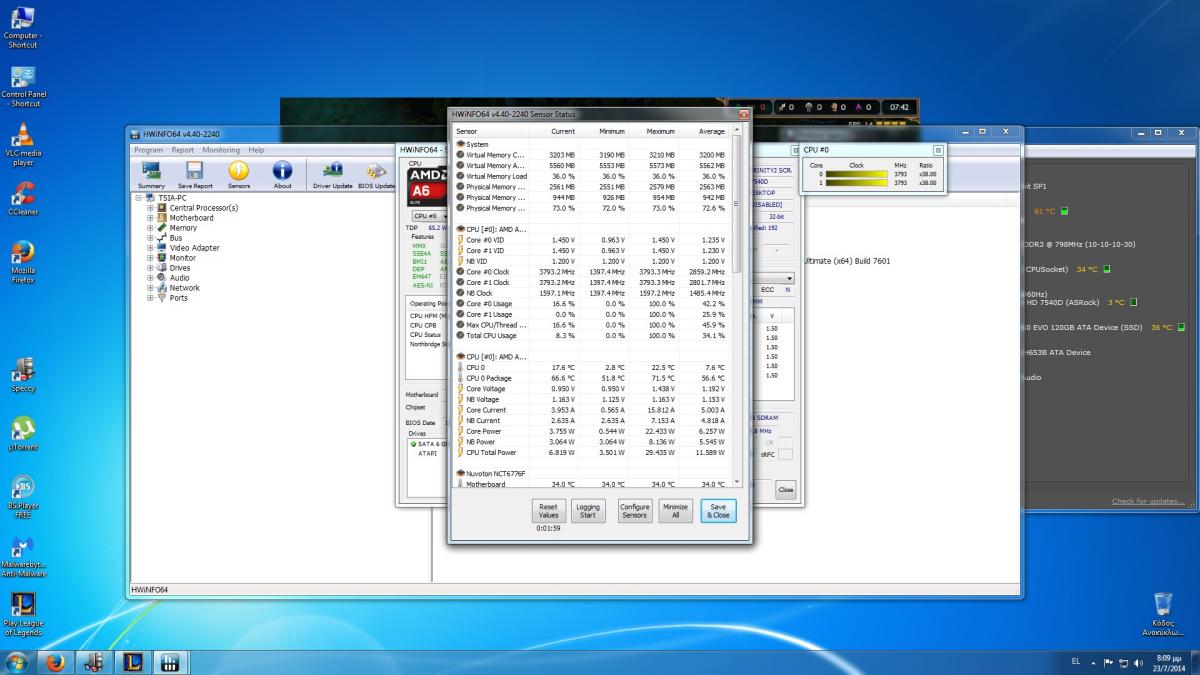Open the Program menu
The width and height of the screenshot is (1200, 675).
(x=149, y=150)
